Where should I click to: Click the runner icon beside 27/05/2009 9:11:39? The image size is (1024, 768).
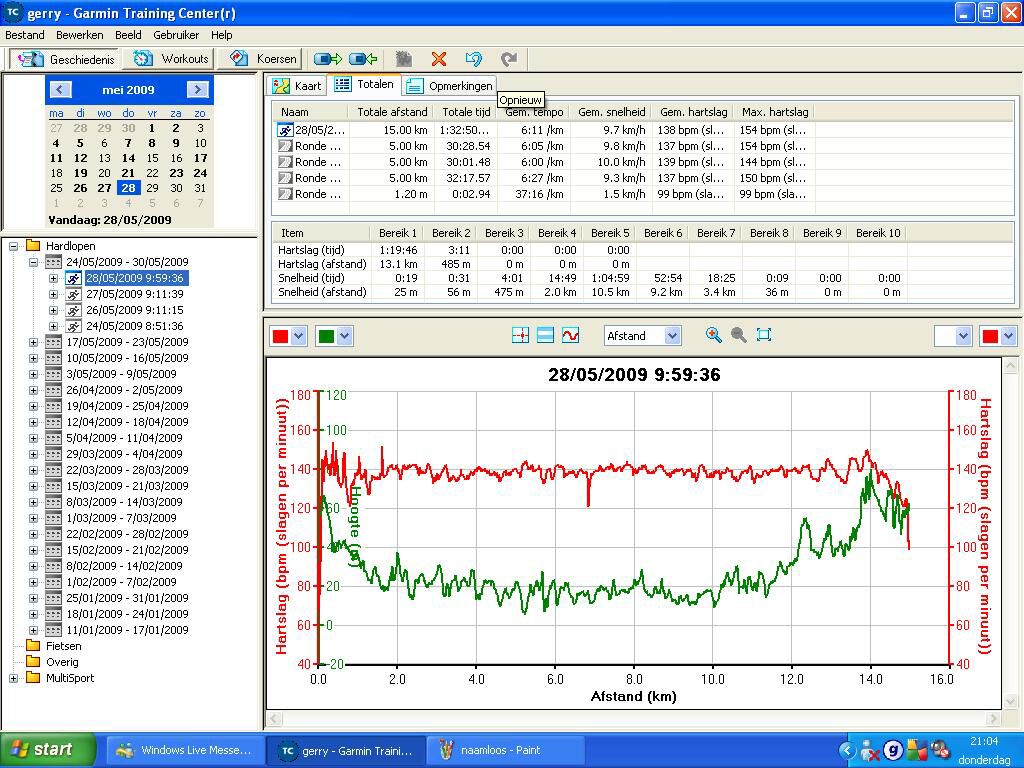74,294
